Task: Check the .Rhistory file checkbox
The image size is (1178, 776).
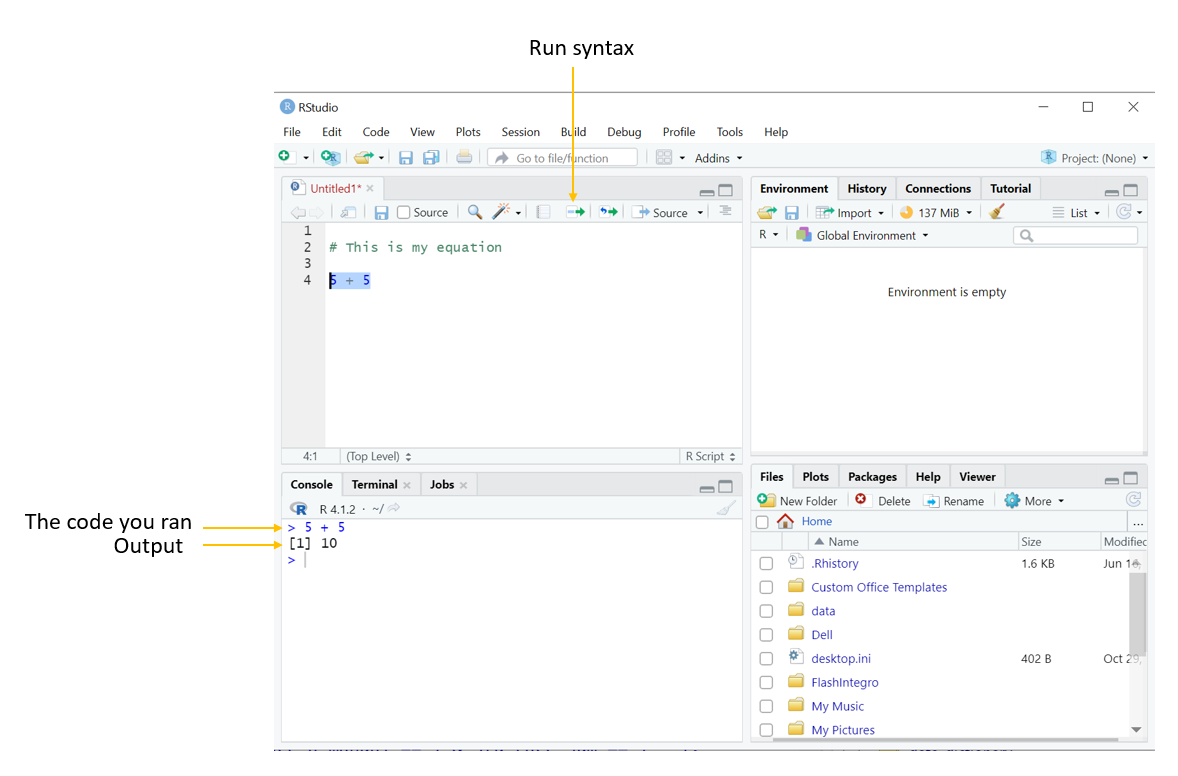Action: (766, 563)
